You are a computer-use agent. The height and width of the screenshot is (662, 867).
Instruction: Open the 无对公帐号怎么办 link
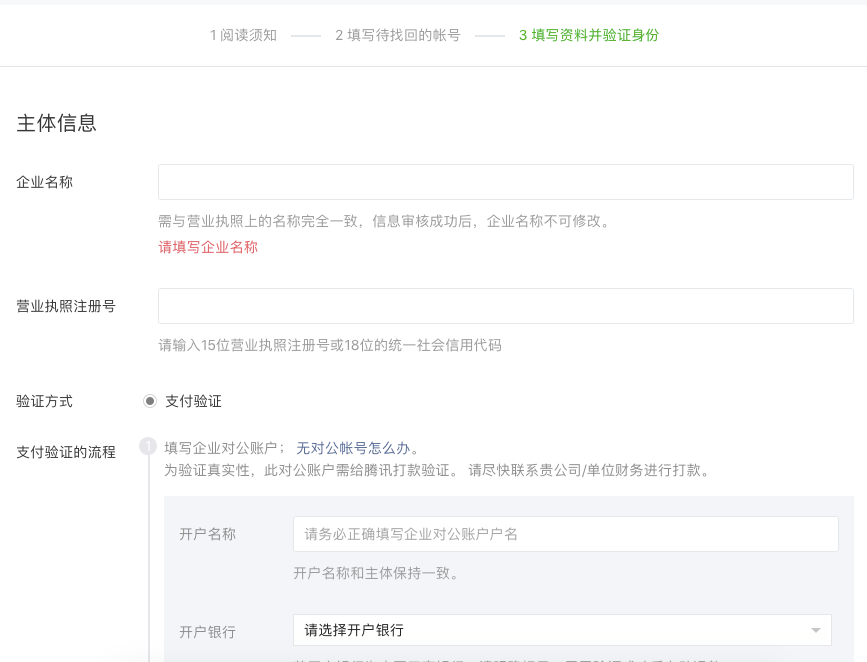pyautogui.click(x=353, y=448)
